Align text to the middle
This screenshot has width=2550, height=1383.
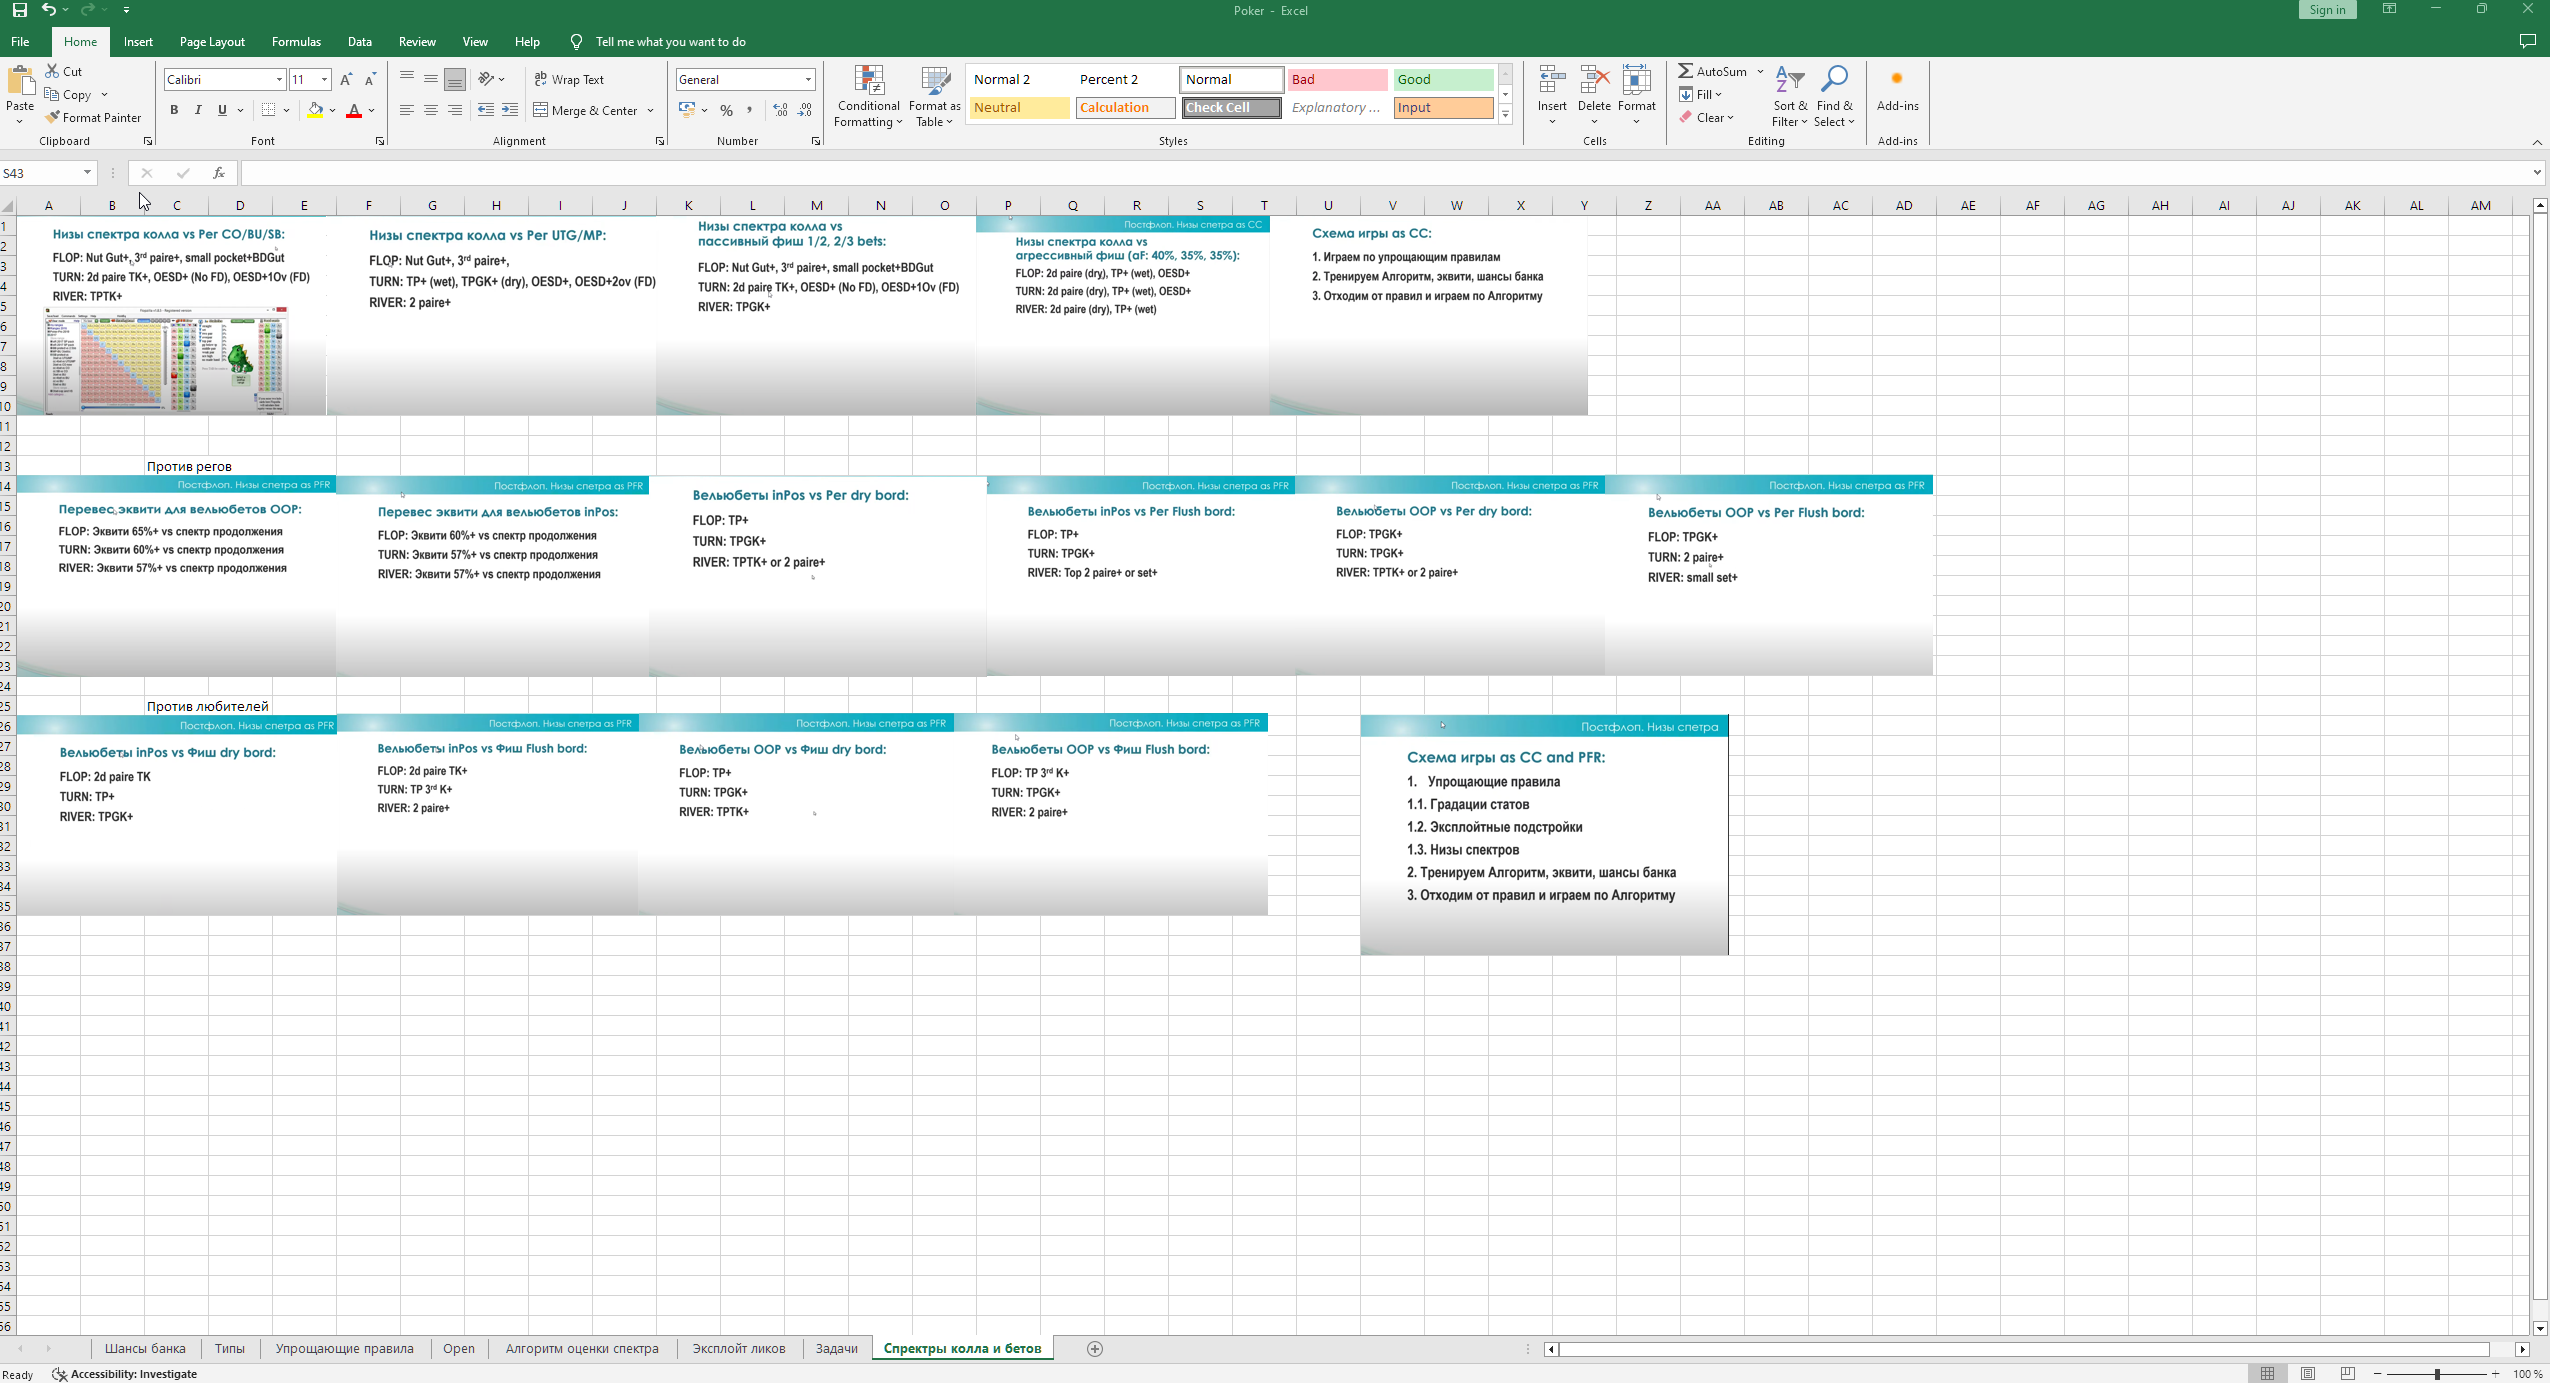[431, 79]
